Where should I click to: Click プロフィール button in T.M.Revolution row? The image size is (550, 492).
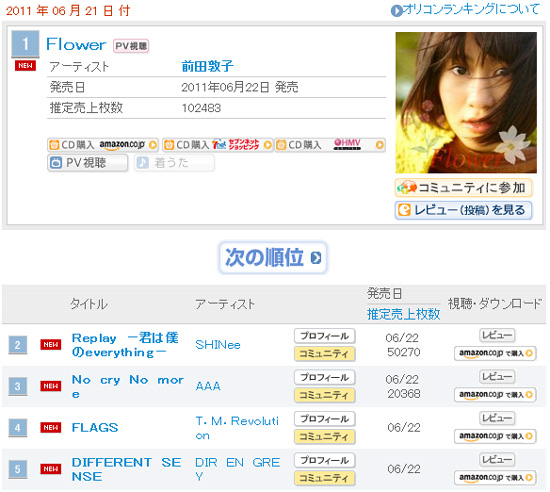tap(325, 419)
